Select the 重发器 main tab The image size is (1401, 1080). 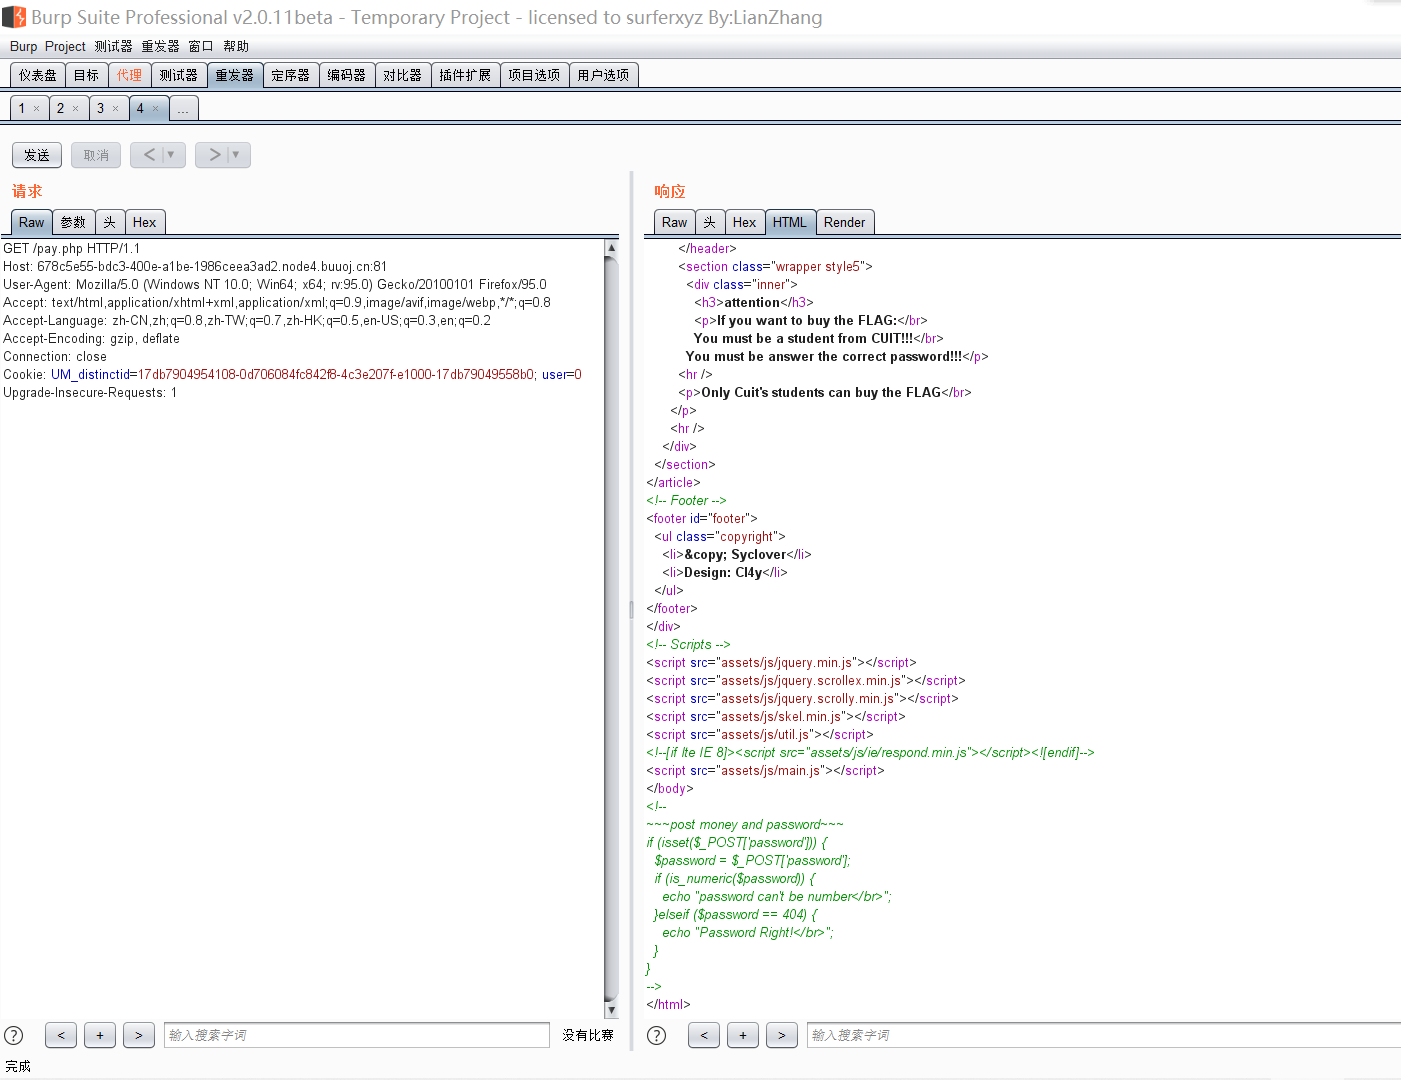pos(235,75)
